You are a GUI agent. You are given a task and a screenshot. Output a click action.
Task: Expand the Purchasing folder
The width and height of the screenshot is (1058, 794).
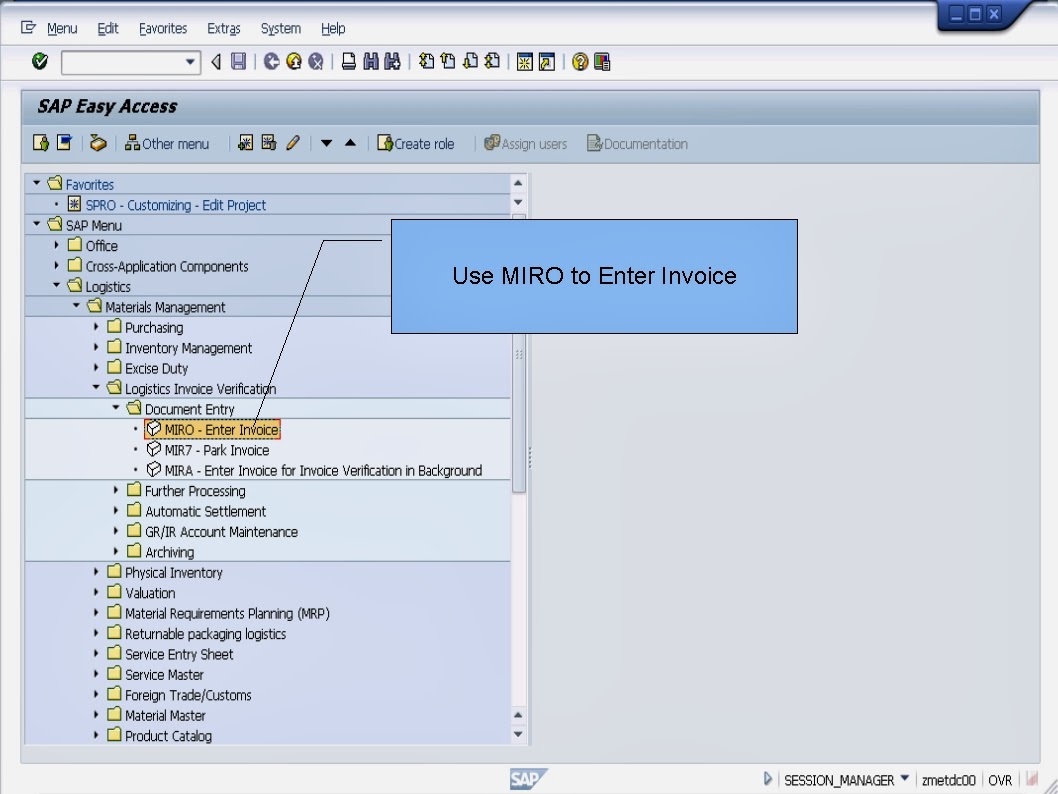(x=96, y=327)
